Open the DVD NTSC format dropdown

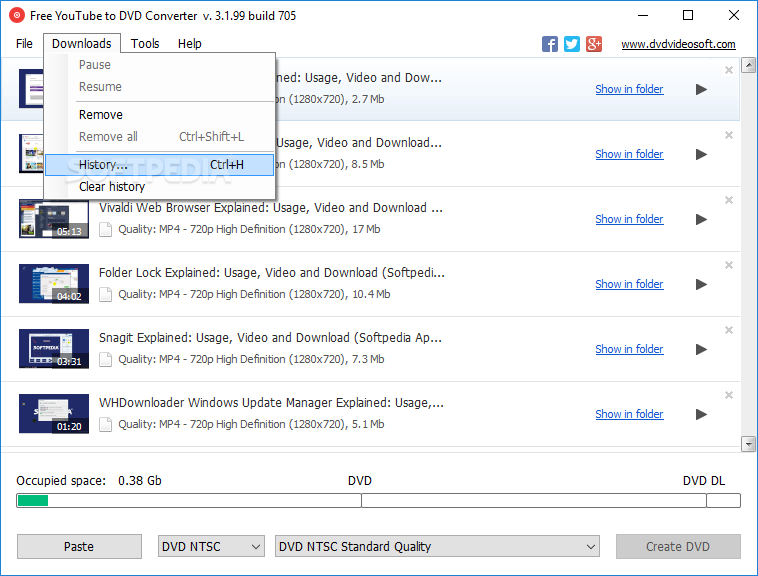pos(211,547)
